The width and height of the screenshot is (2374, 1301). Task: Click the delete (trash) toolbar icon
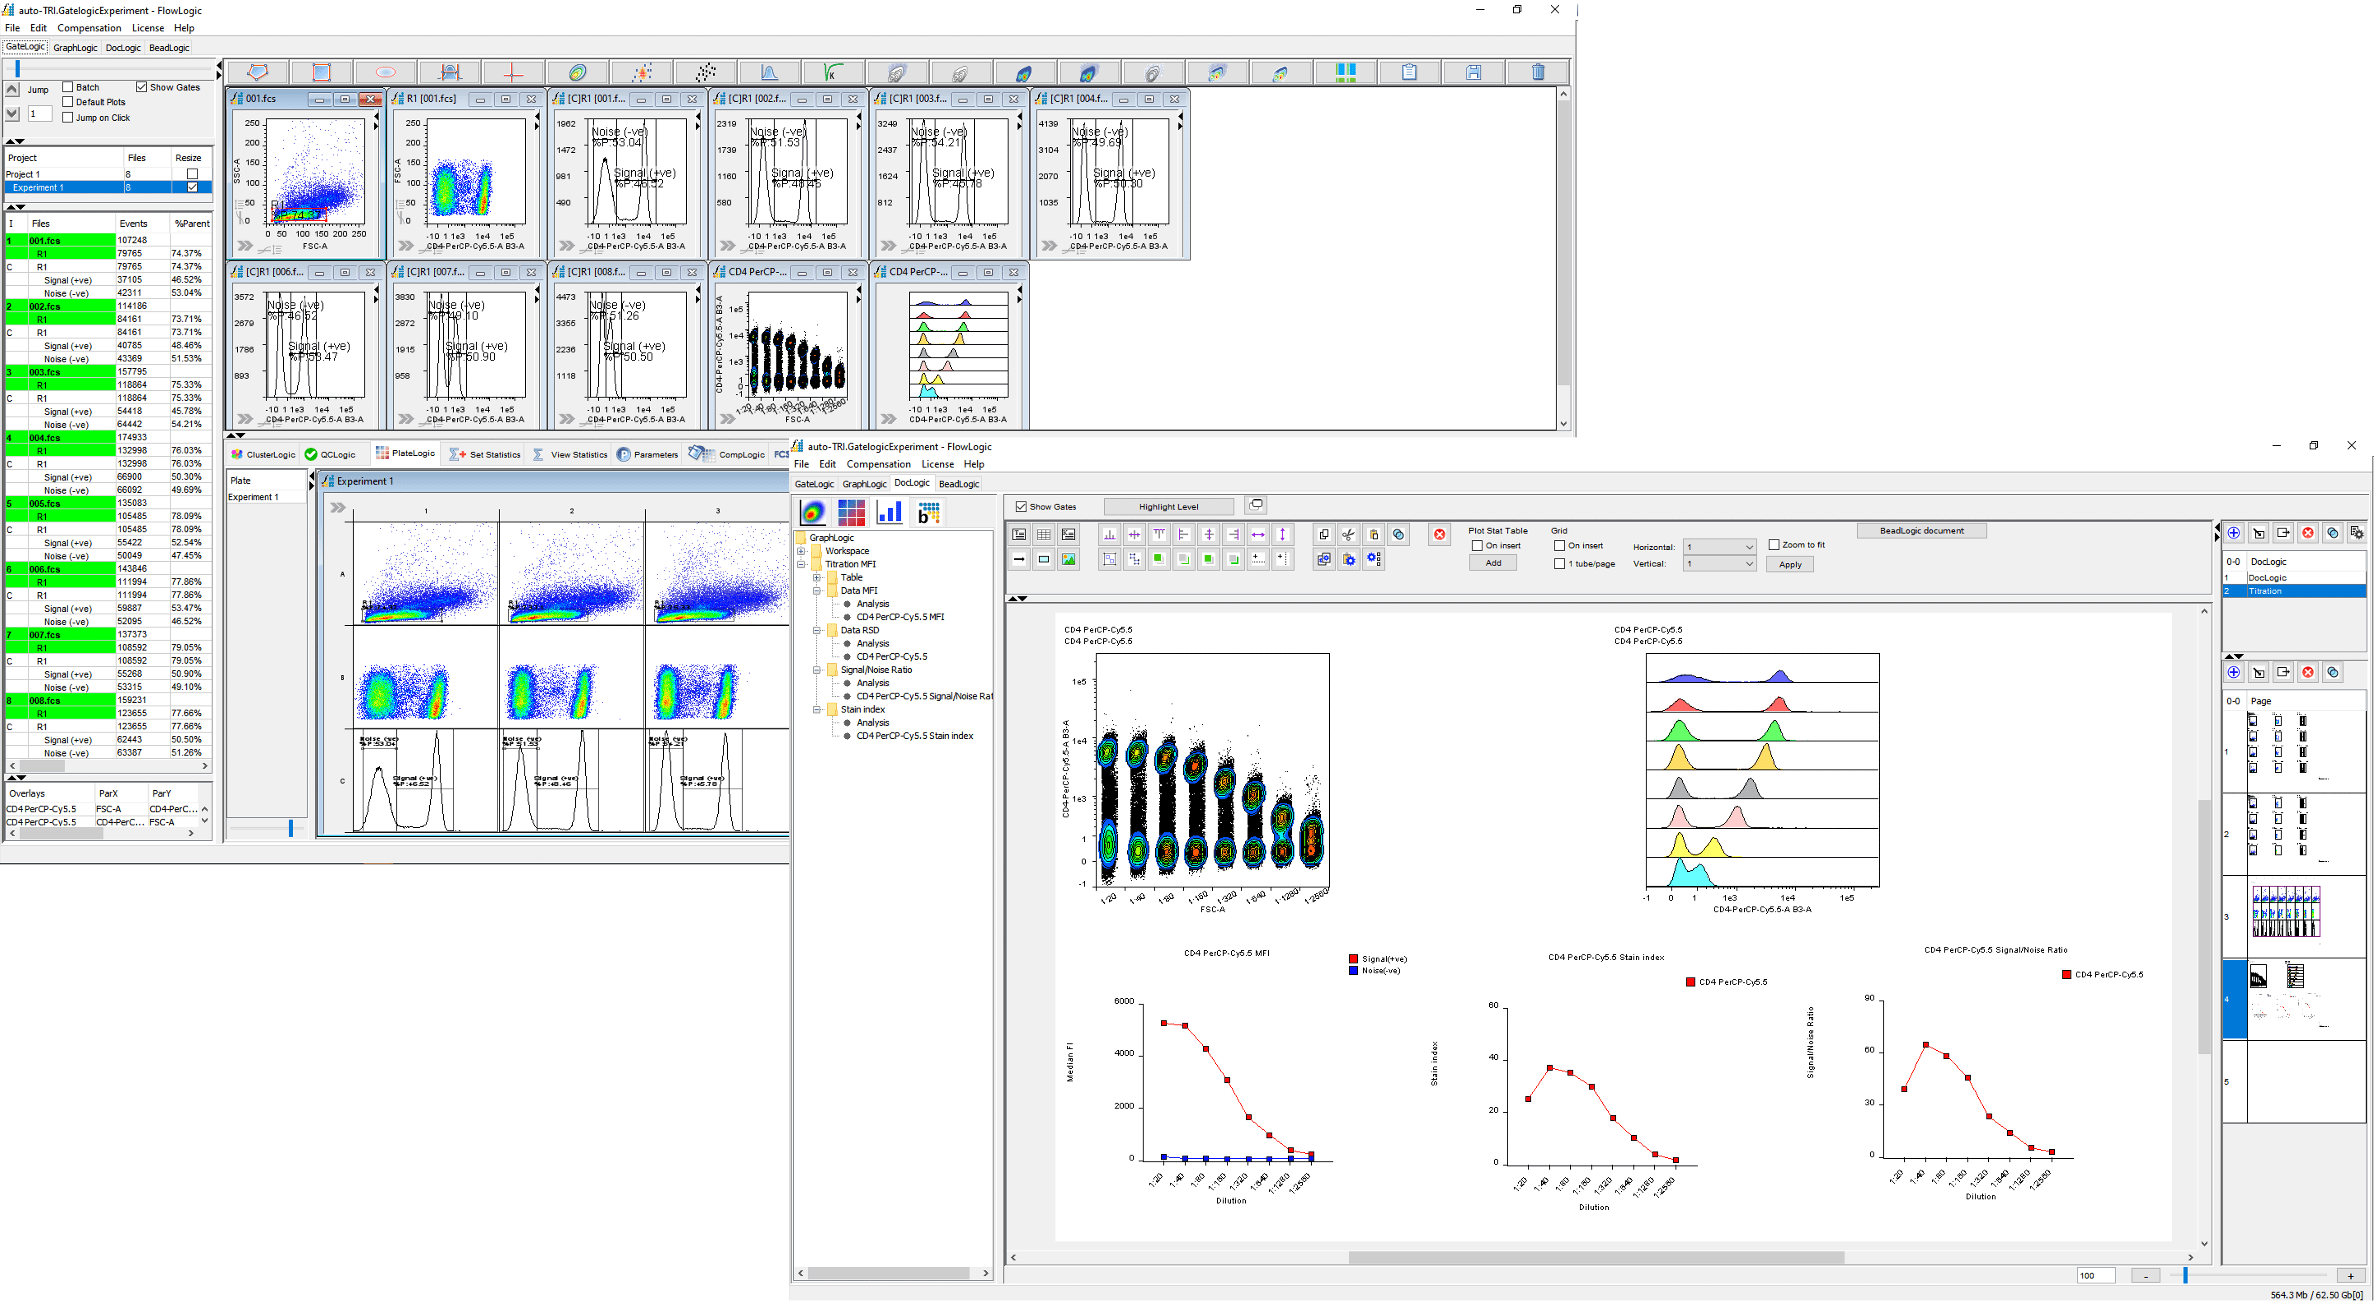[1537, 71]
